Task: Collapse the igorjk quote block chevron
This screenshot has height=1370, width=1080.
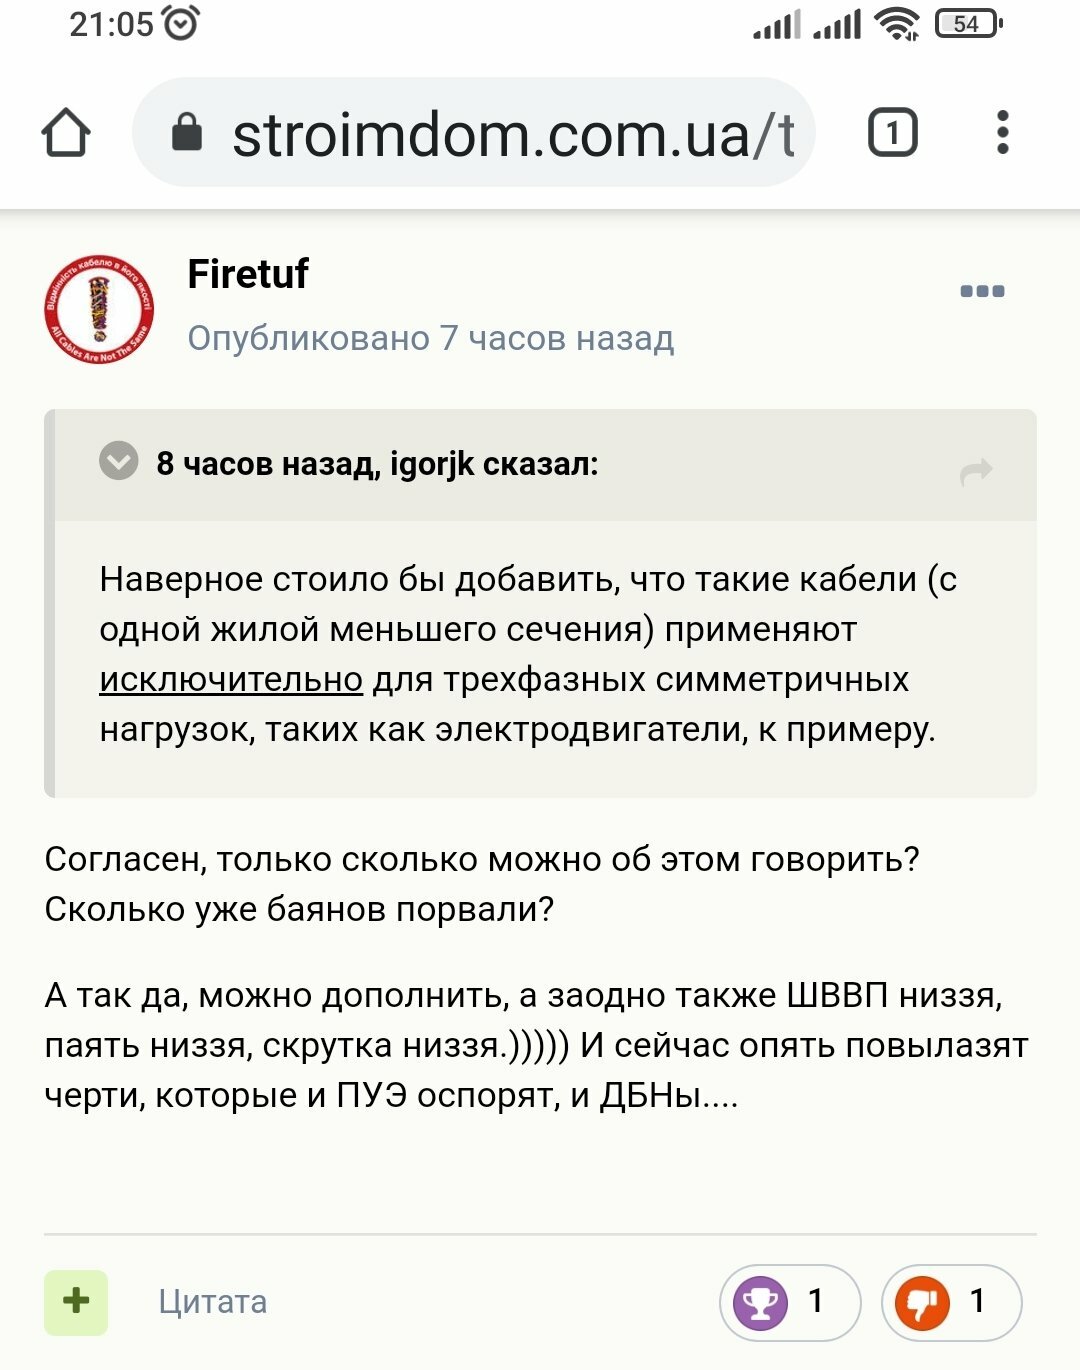Action: coord(119,461)
